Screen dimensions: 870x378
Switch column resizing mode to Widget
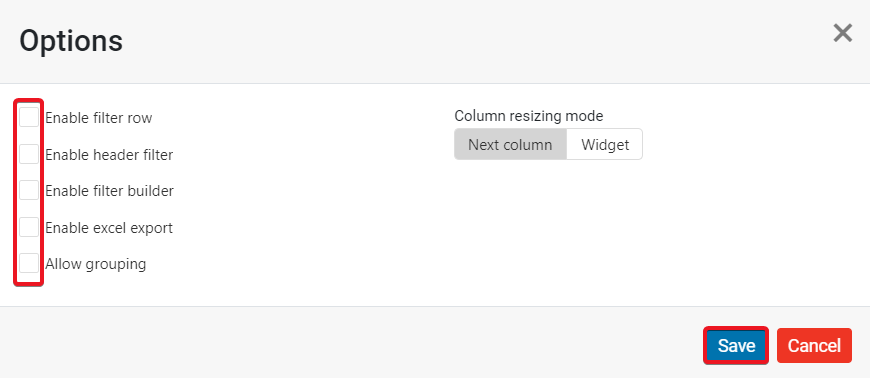(605, 144)
